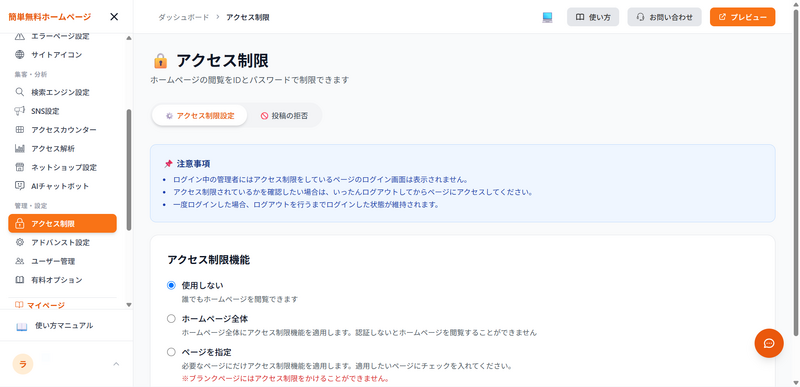Viewport: 800px width, 387px height.
Task: Close the sidebar with the X icon
Action: coord(114,17)
